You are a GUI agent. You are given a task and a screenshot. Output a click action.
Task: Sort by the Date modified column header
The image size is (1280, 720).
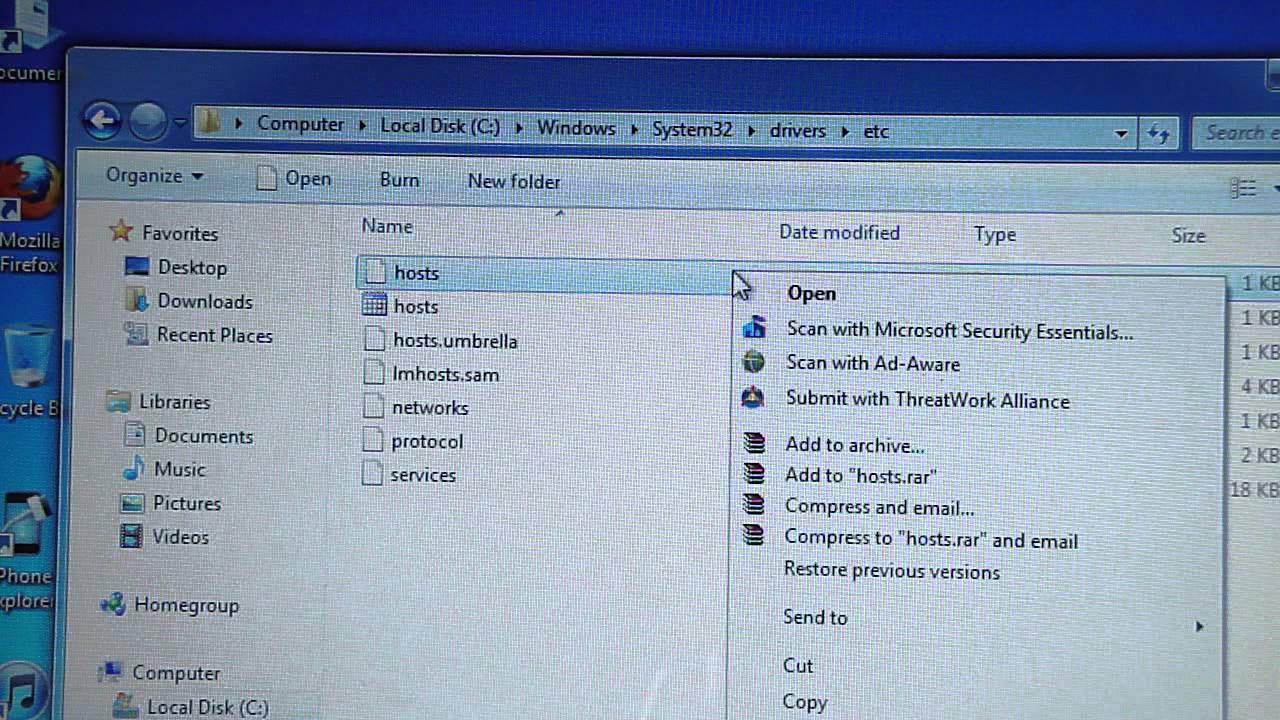(x=839, y=233)
